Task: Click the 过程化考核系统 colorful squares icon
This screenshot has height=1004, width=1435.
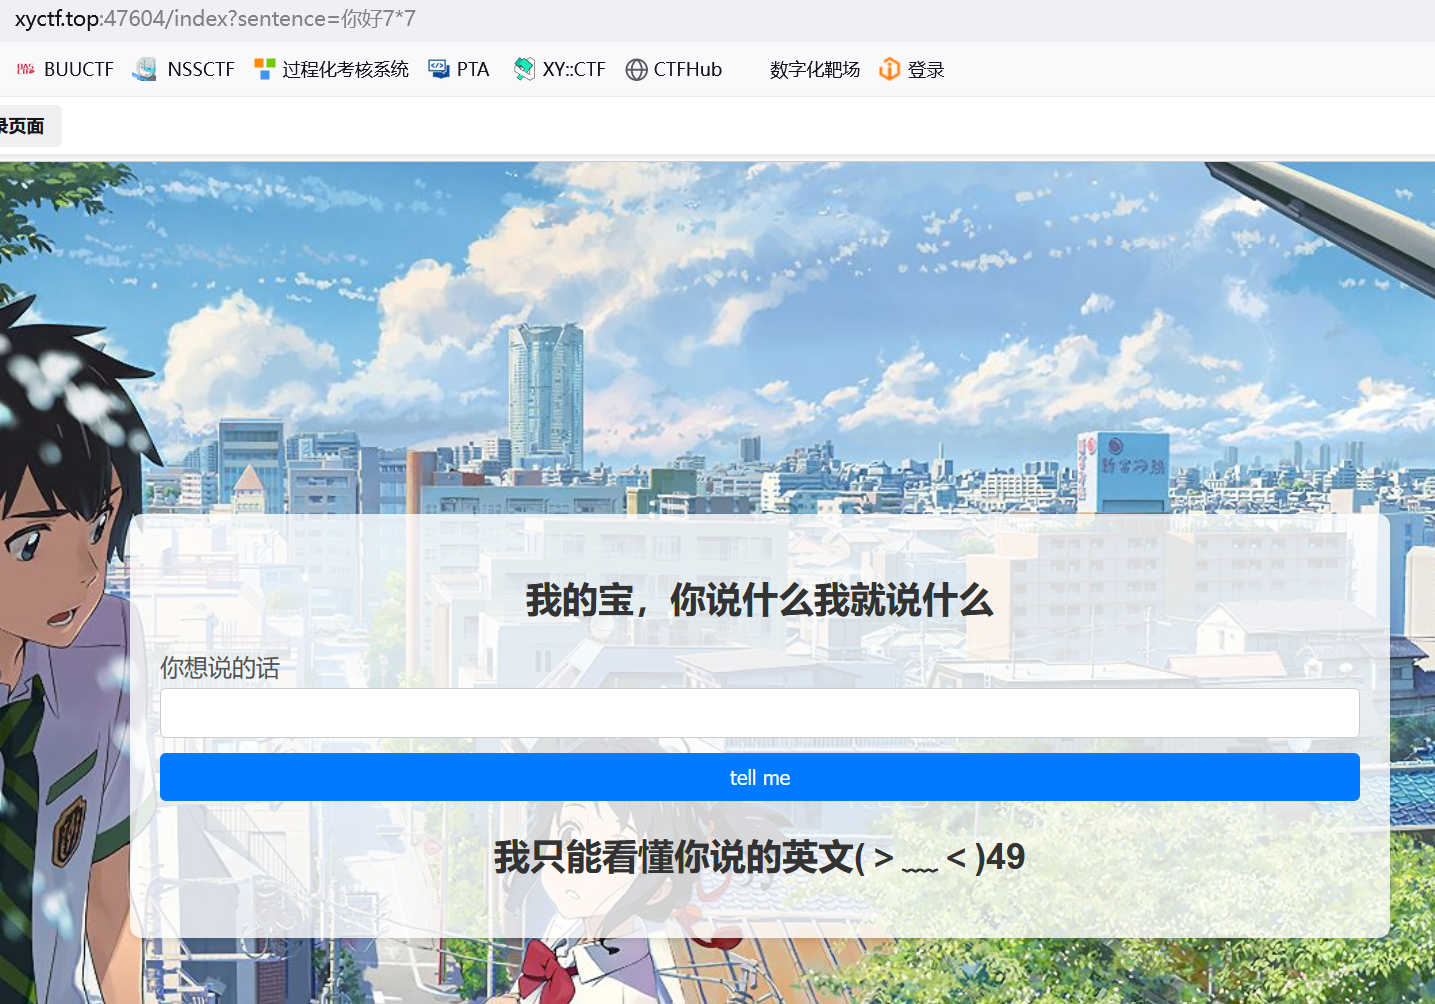Action: (265, 69)
